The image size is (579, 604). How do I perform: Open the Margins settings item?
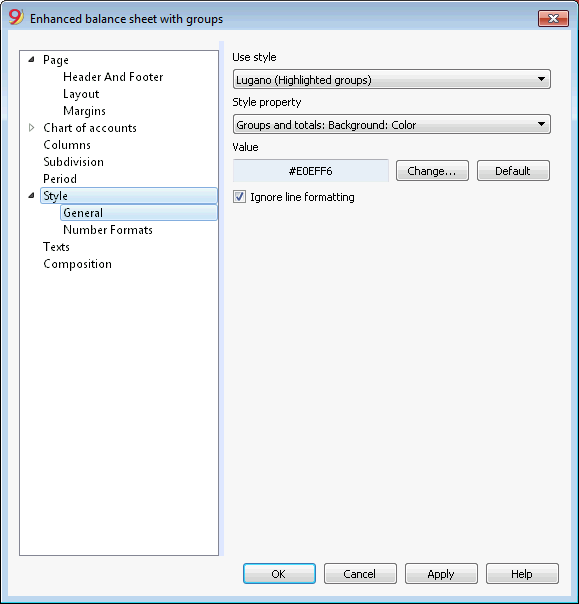[x=84, y=111]
